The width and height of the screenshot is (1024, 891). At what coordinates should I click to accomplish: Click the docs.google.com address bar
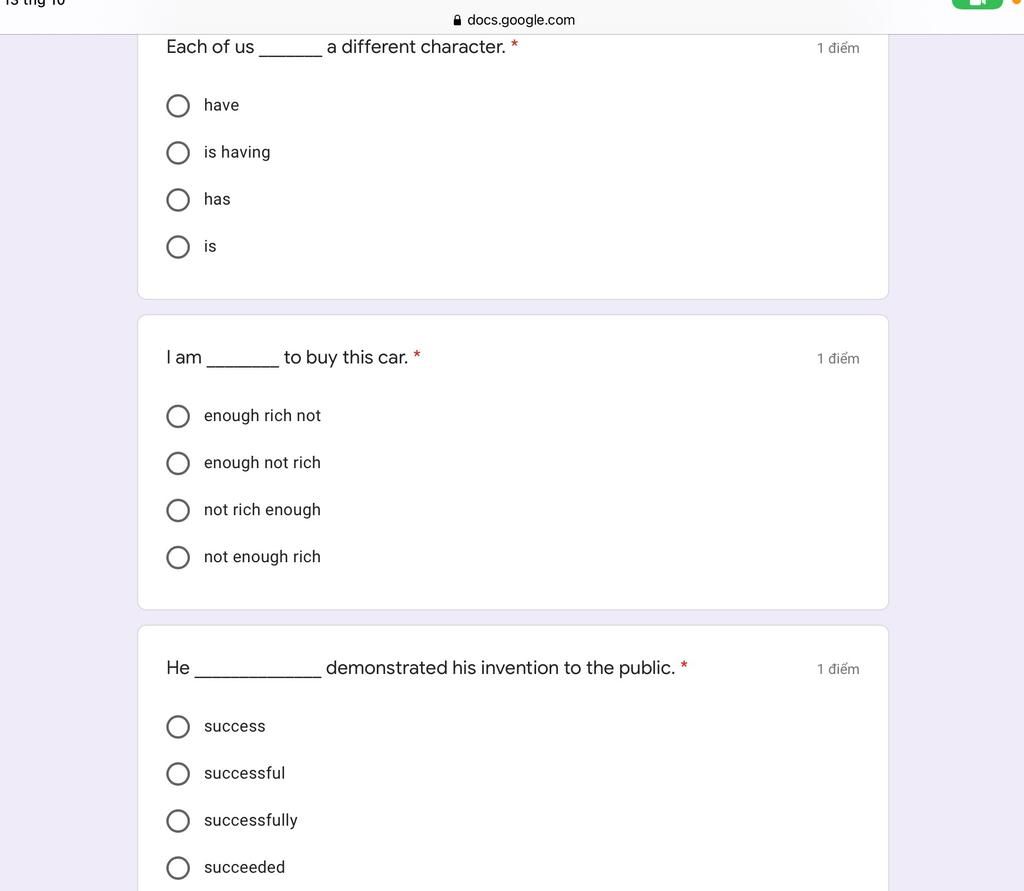coord(520,20)
